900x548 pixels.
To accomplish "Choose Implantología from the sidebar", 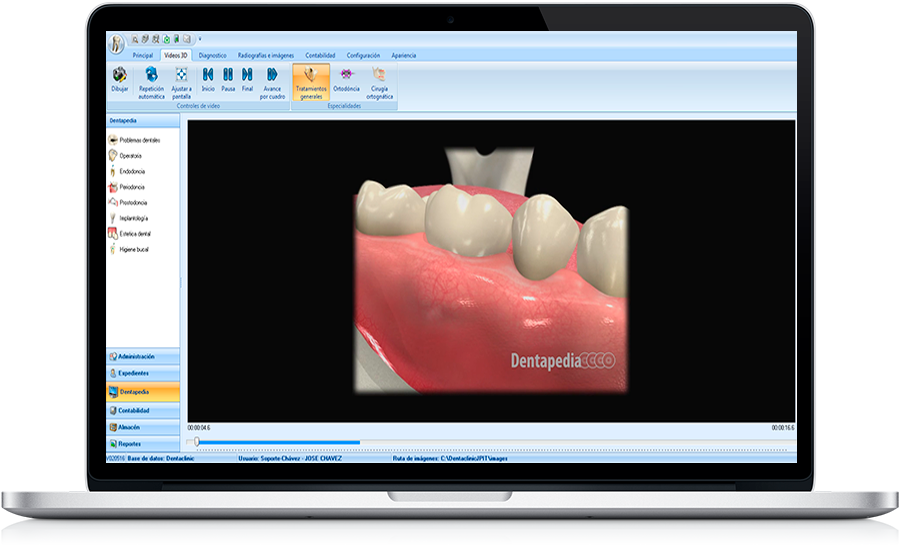I will point(134,218).
